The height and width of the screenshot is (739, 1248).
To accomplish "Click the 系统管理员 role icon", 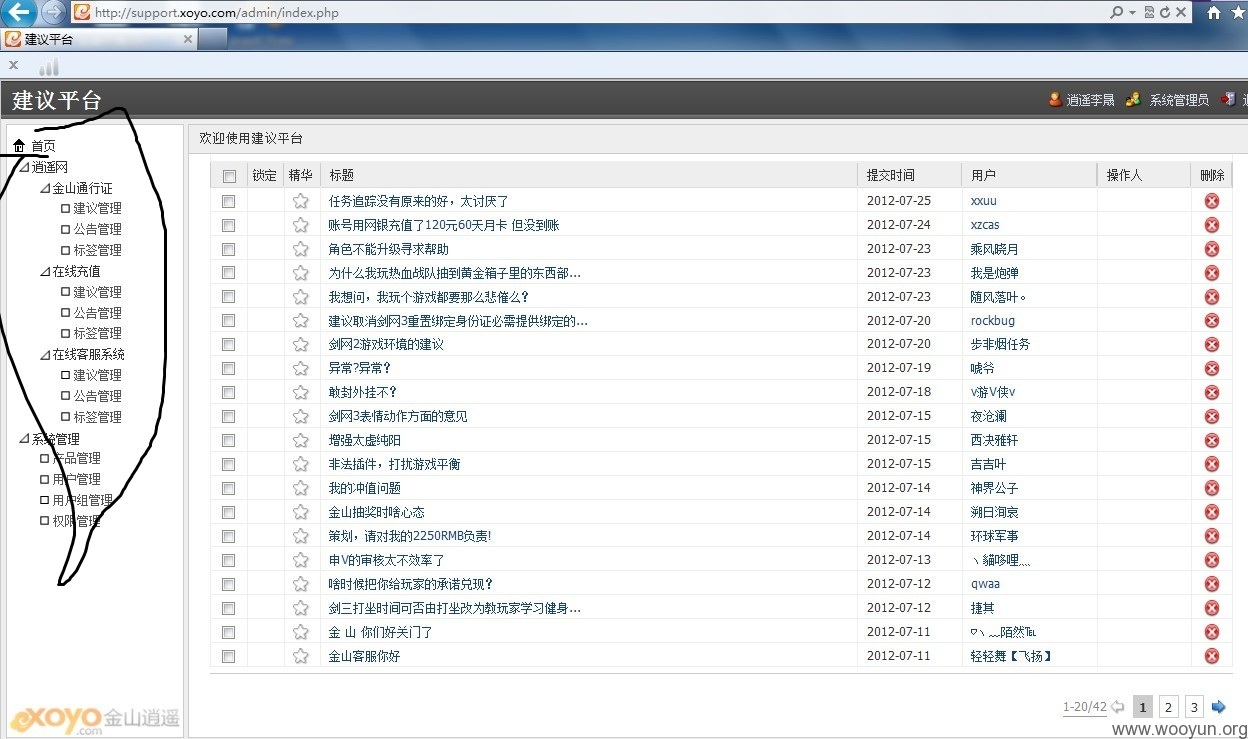I will click(x=1133, y=99).
